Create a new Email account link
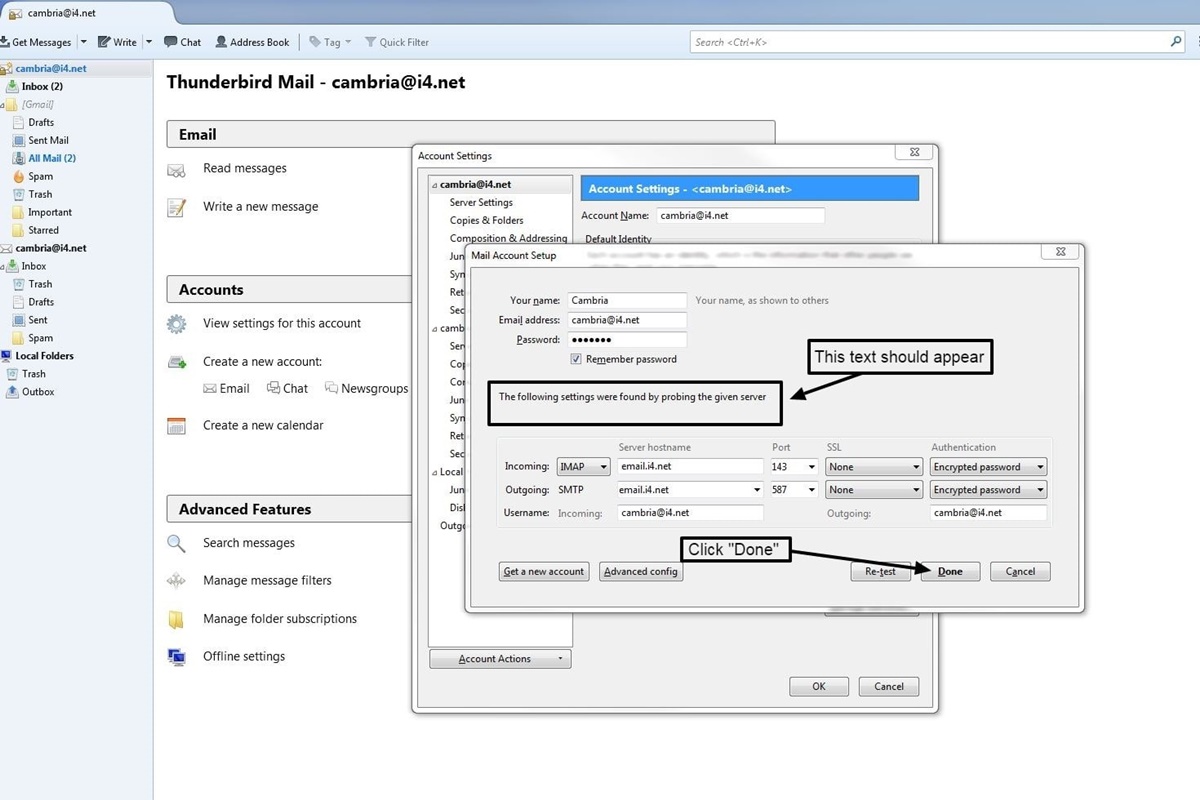 click(x=226, y=388)
